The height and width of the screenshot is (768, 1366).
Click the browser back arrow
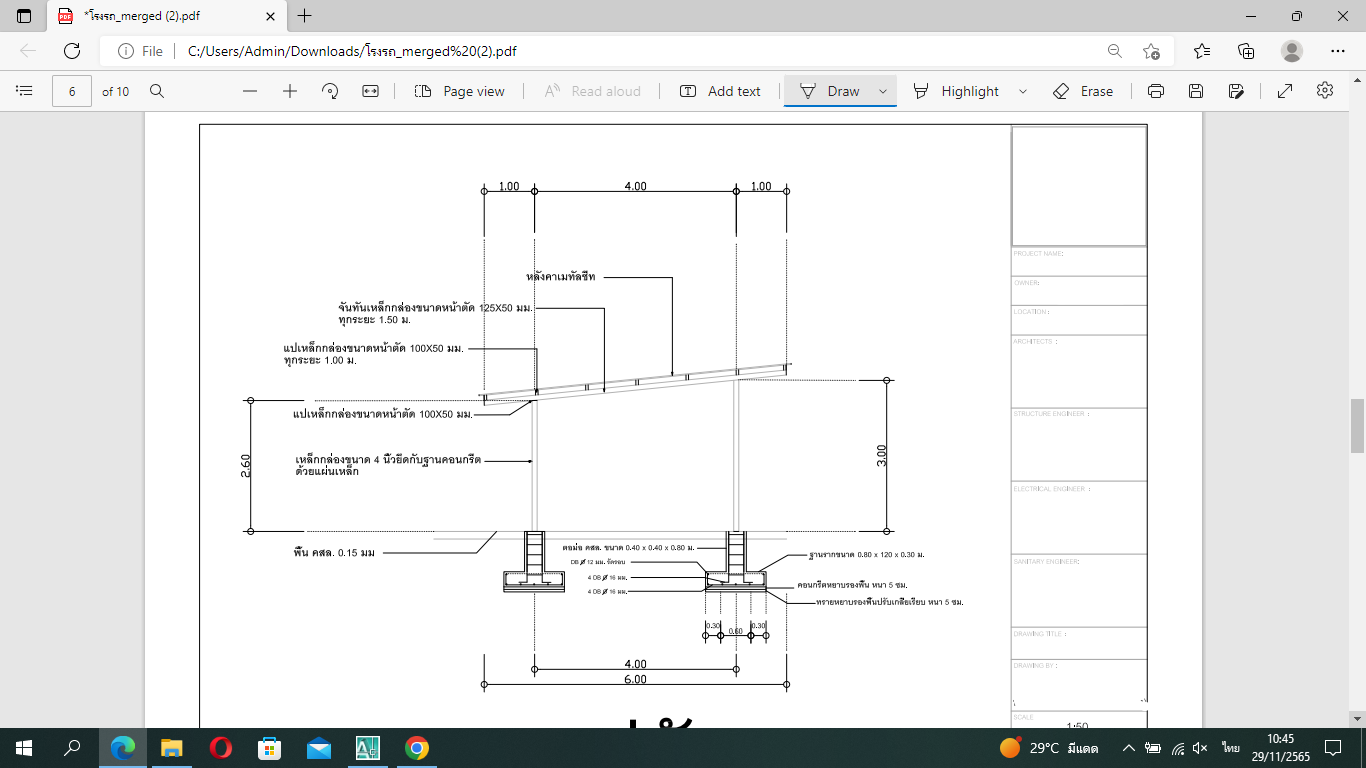click(x=28, y=51)
